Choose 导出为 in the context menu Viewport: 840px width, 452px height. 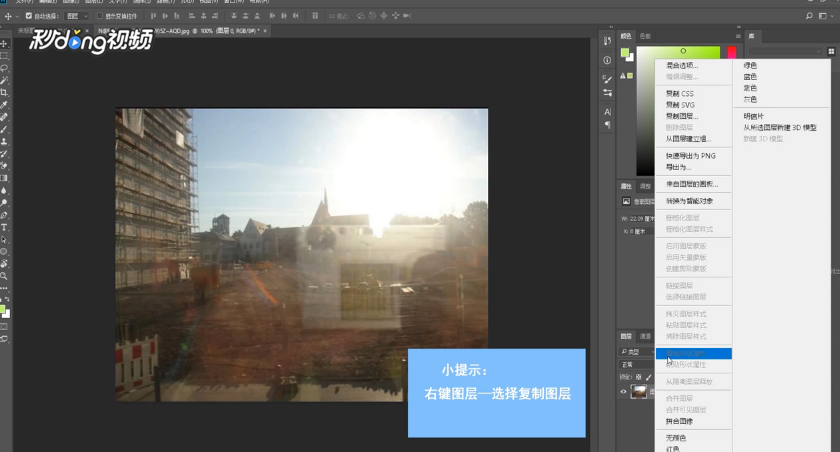678,167
